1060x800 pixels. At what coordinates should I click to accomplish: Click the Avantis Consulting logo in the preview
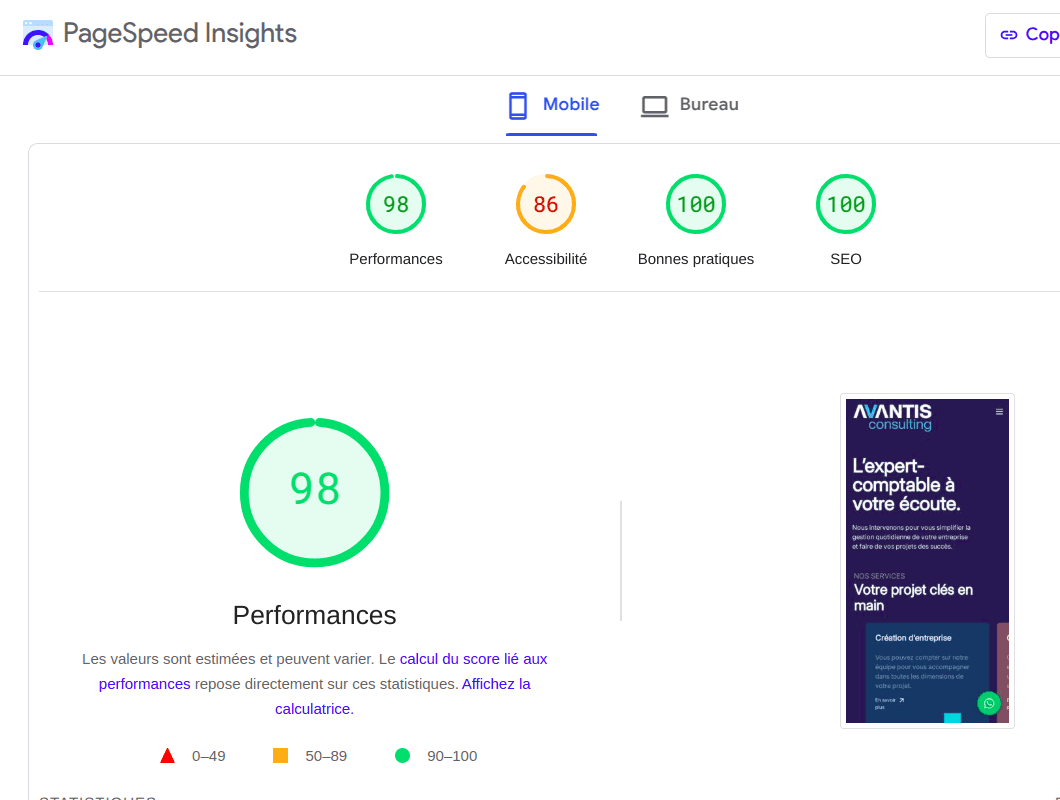(x=892, y=417)
